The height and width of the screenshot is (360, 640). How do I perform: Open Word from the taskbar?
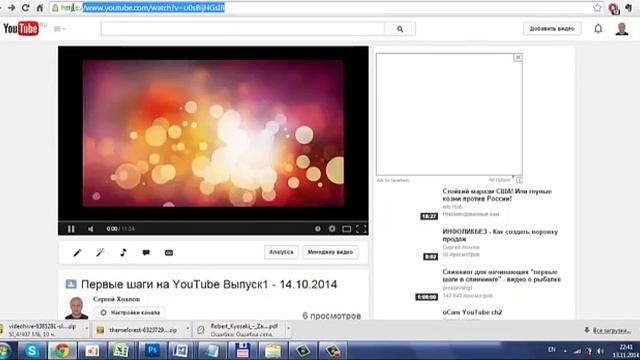pyautogui.click(x=180, y=351)
